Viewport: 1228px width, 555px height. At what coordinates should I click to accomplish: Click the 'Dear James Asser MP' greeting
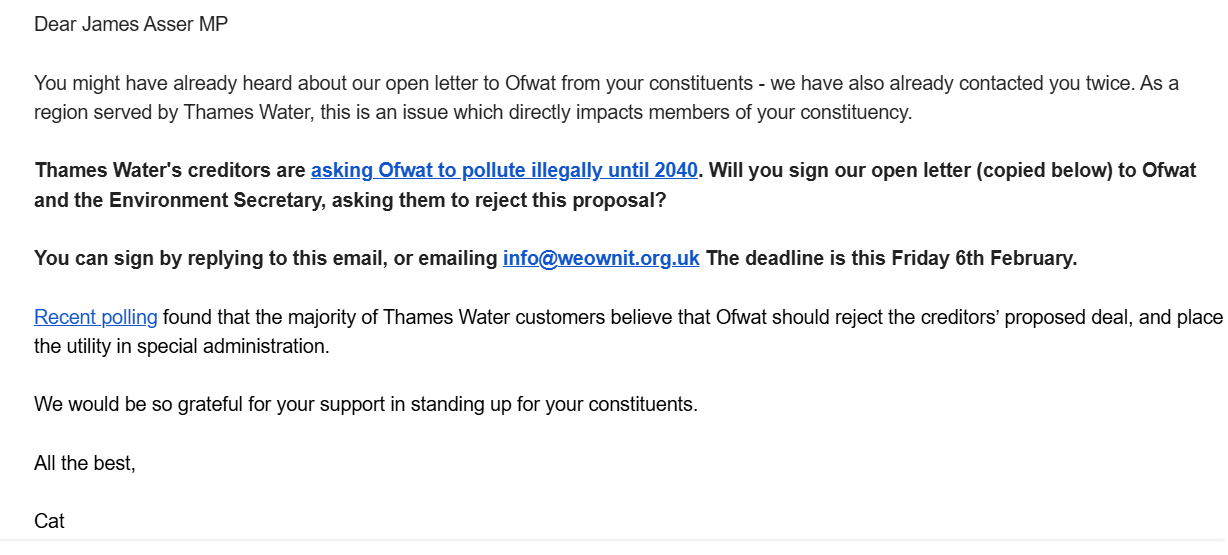pyautogui.click(x=131, y=24)
